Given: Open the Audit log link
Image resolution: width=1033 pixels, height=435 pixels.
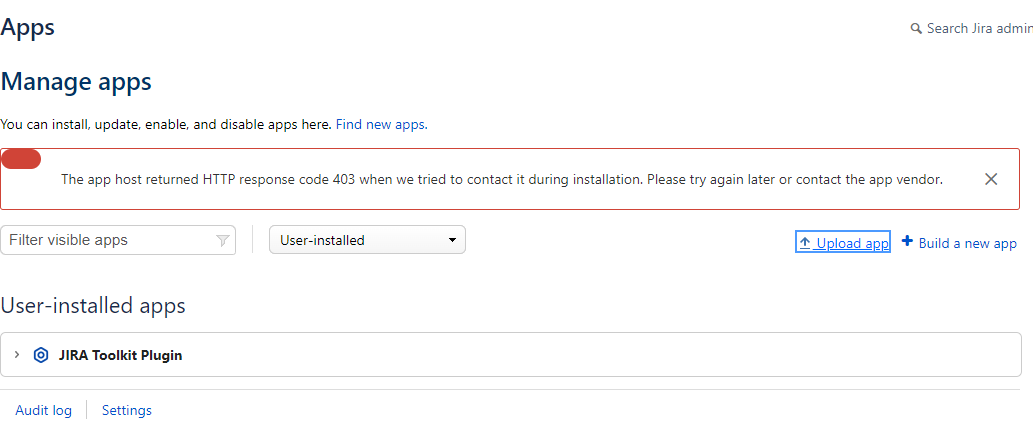Looking at the screenshot, I should [x=43, y=410].
